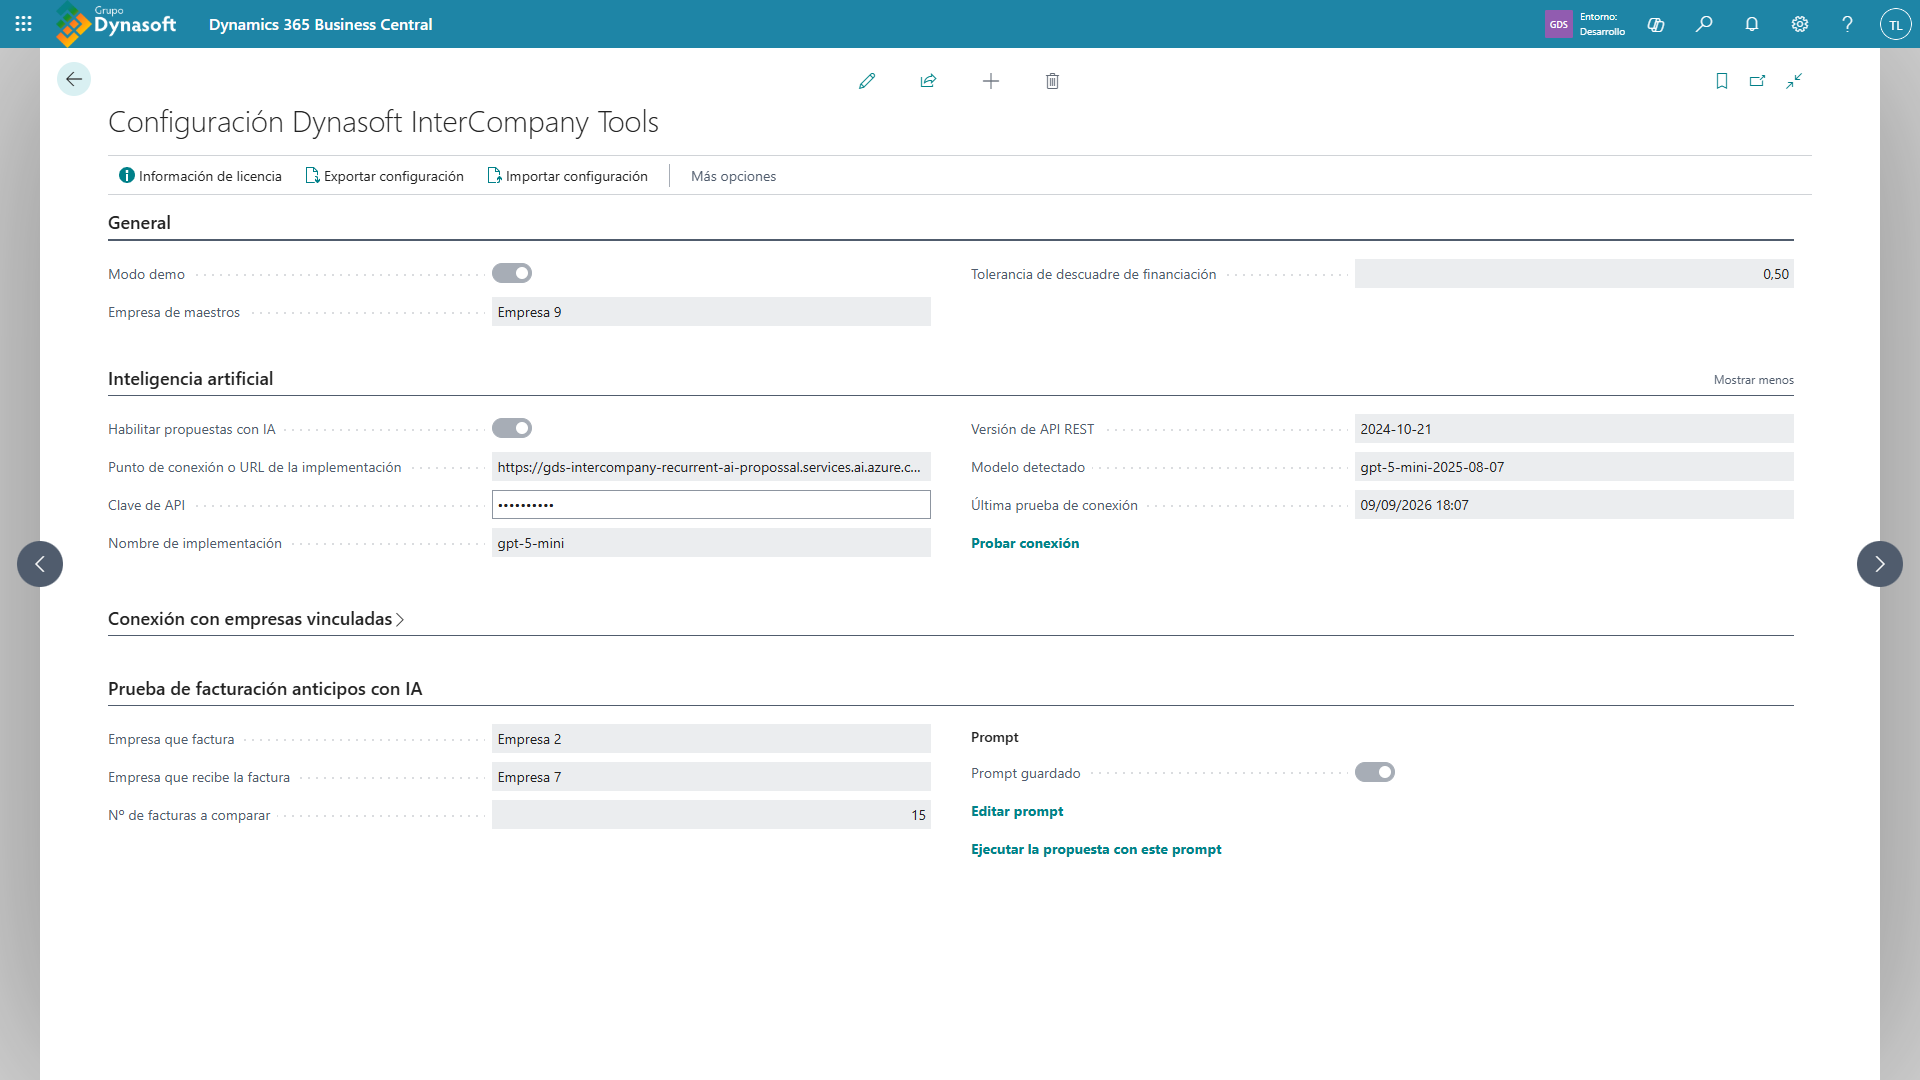Click the Empresa de maestros field
Screen dimensions: 1920x1080
[x=711, y=312]
